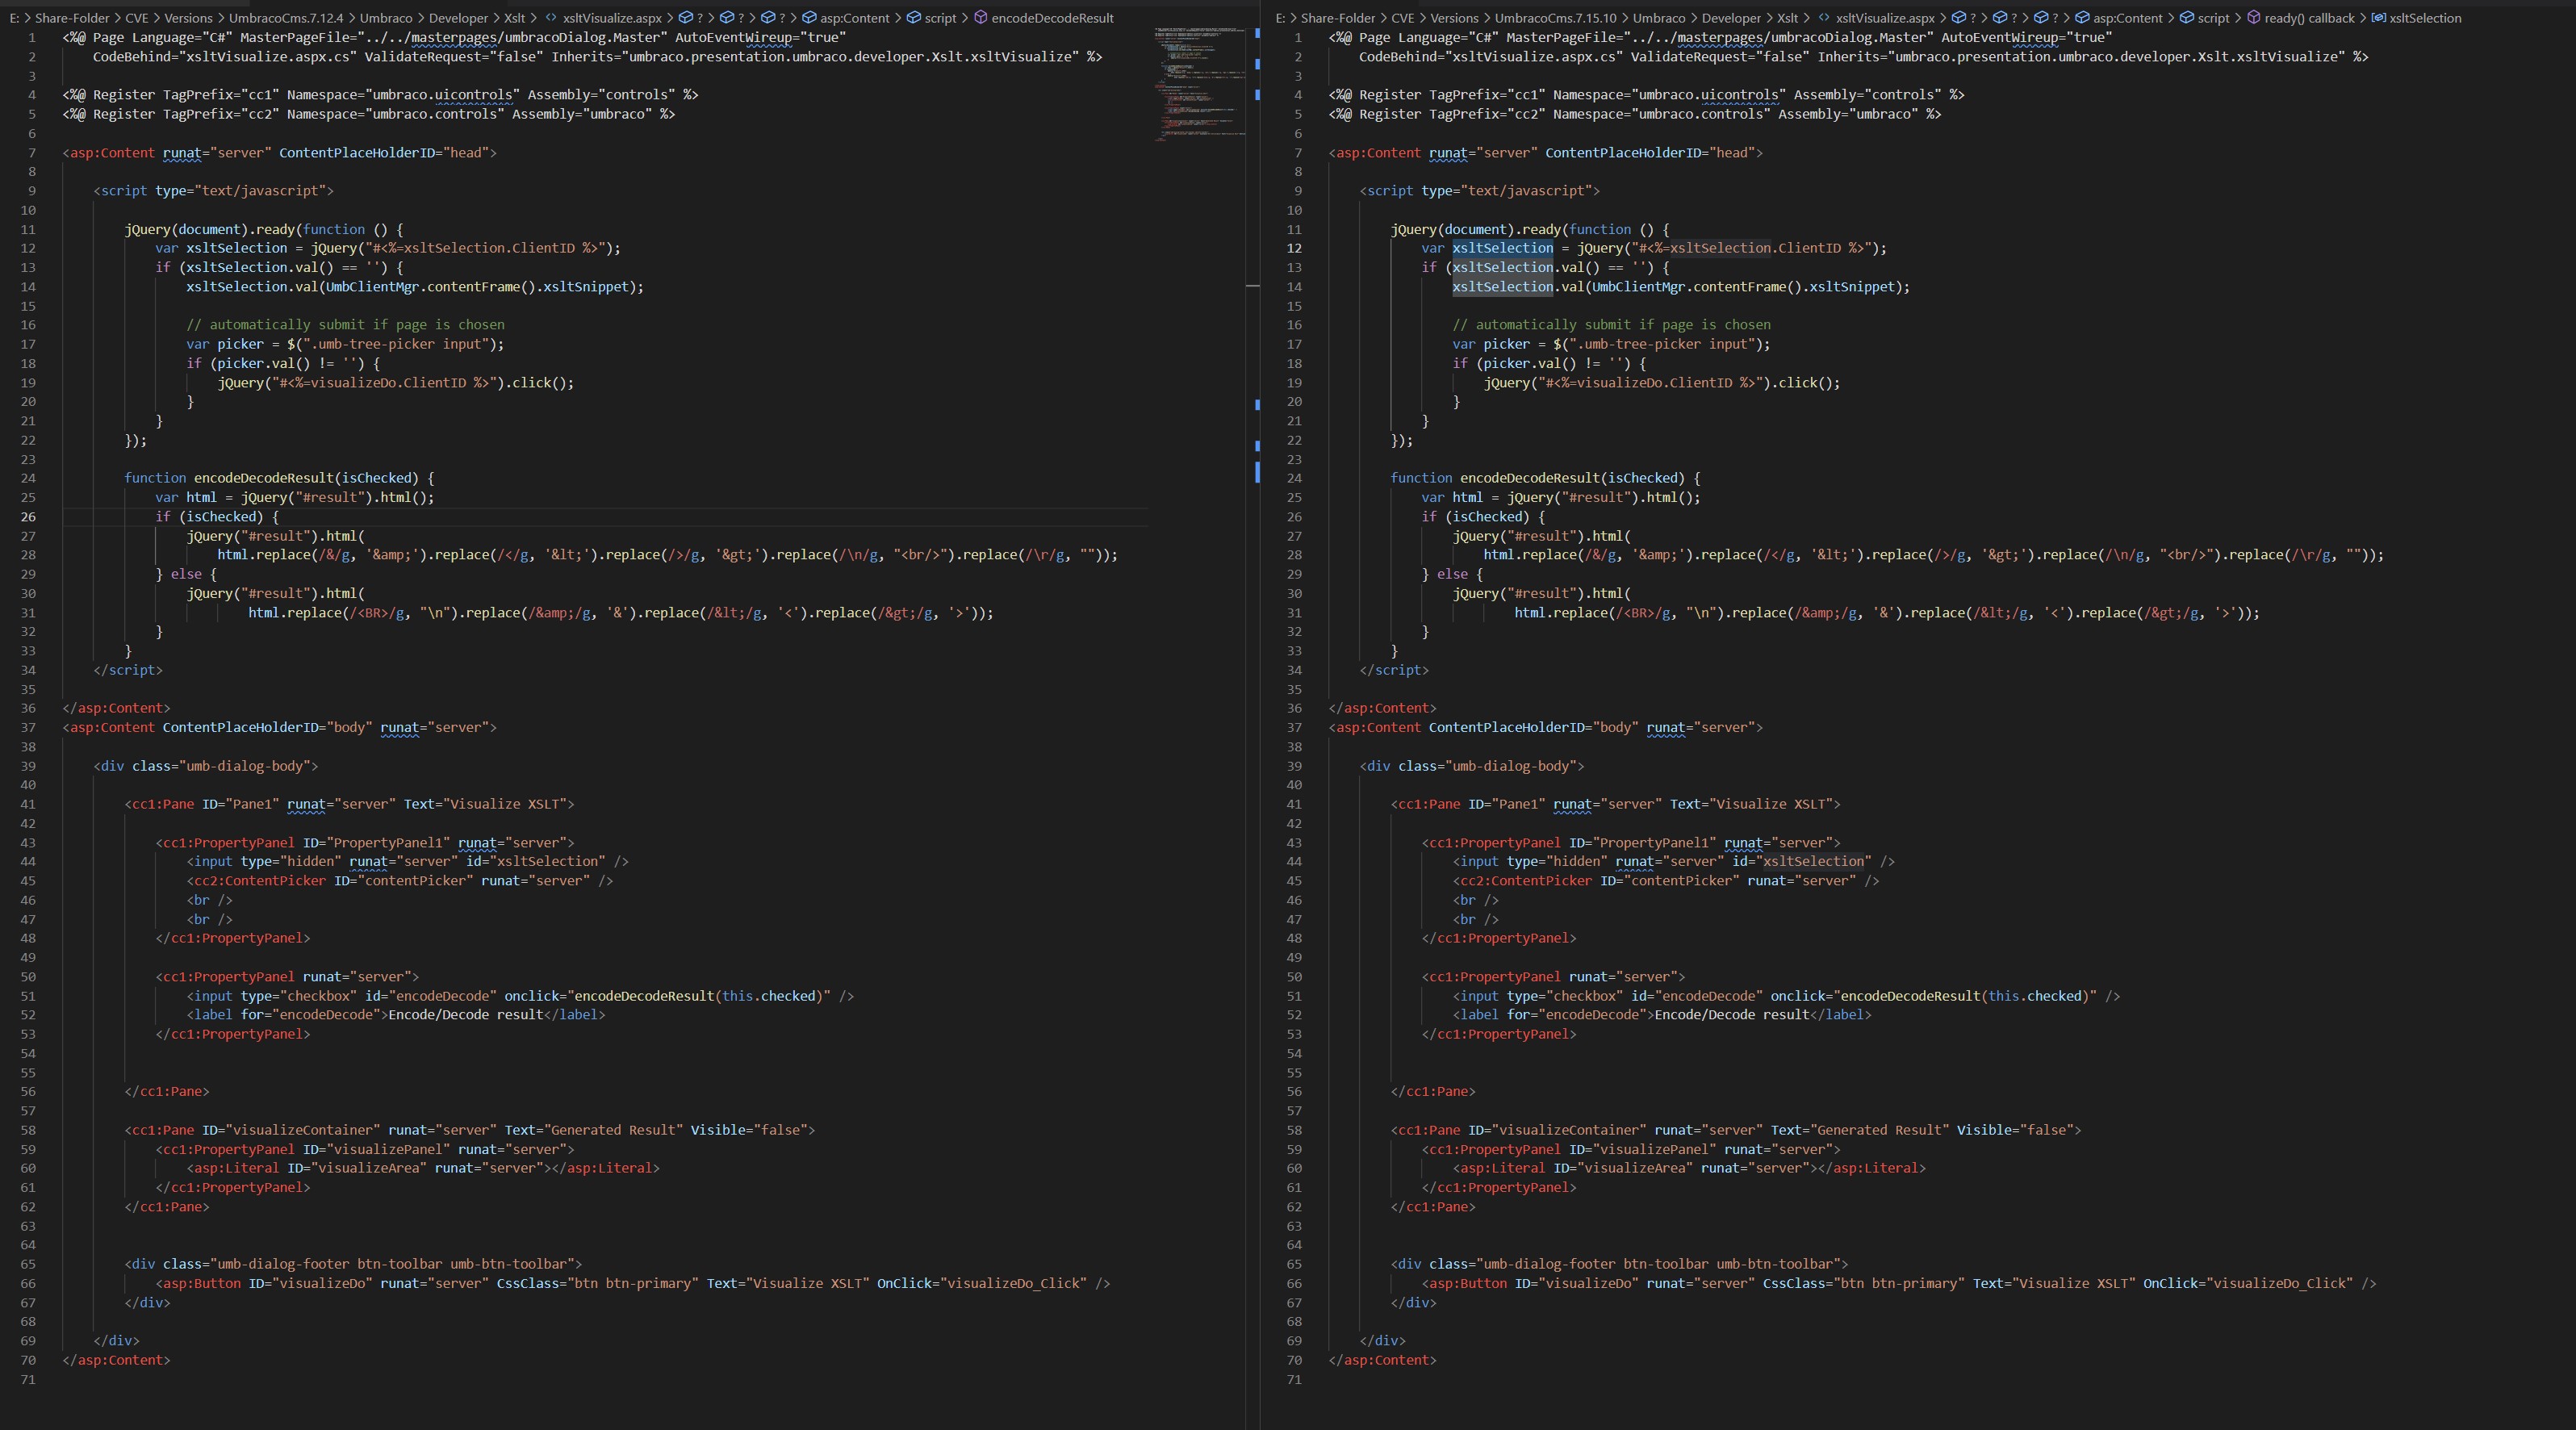The image size is (2576, 1430).
Task: Click line number 12 in the right editor gutter
Action: click(x=1295, y=248)
